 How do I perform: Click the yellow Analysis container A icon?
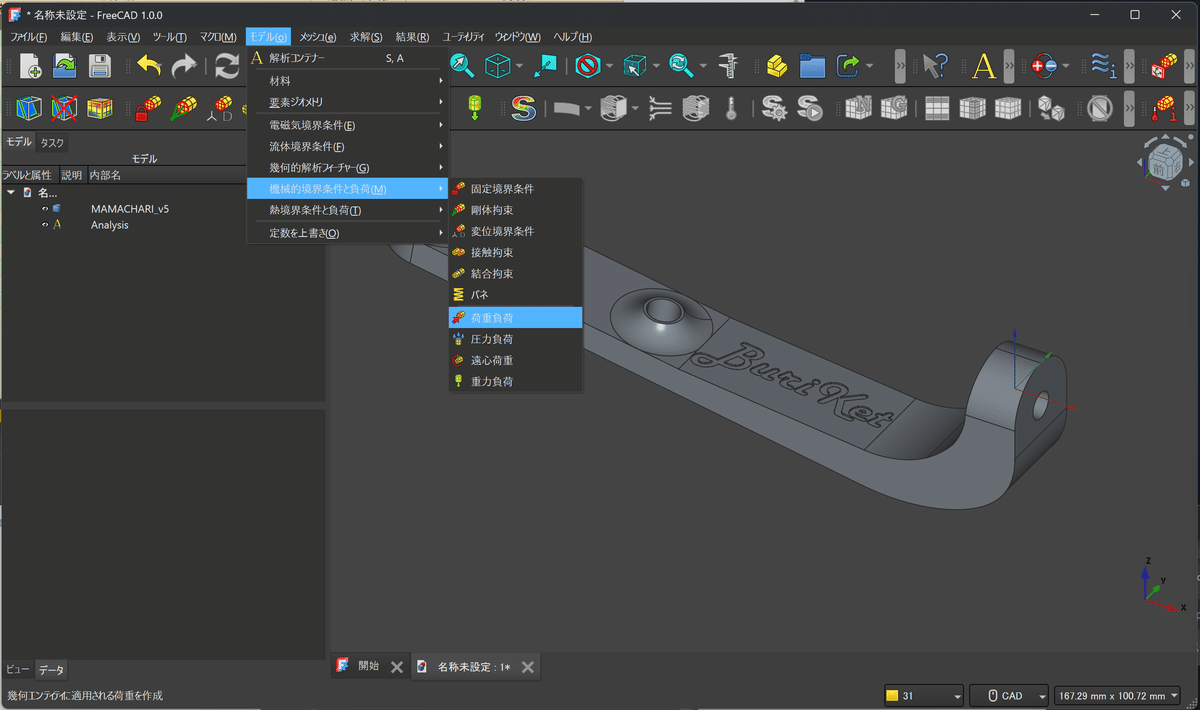[984, 66]
